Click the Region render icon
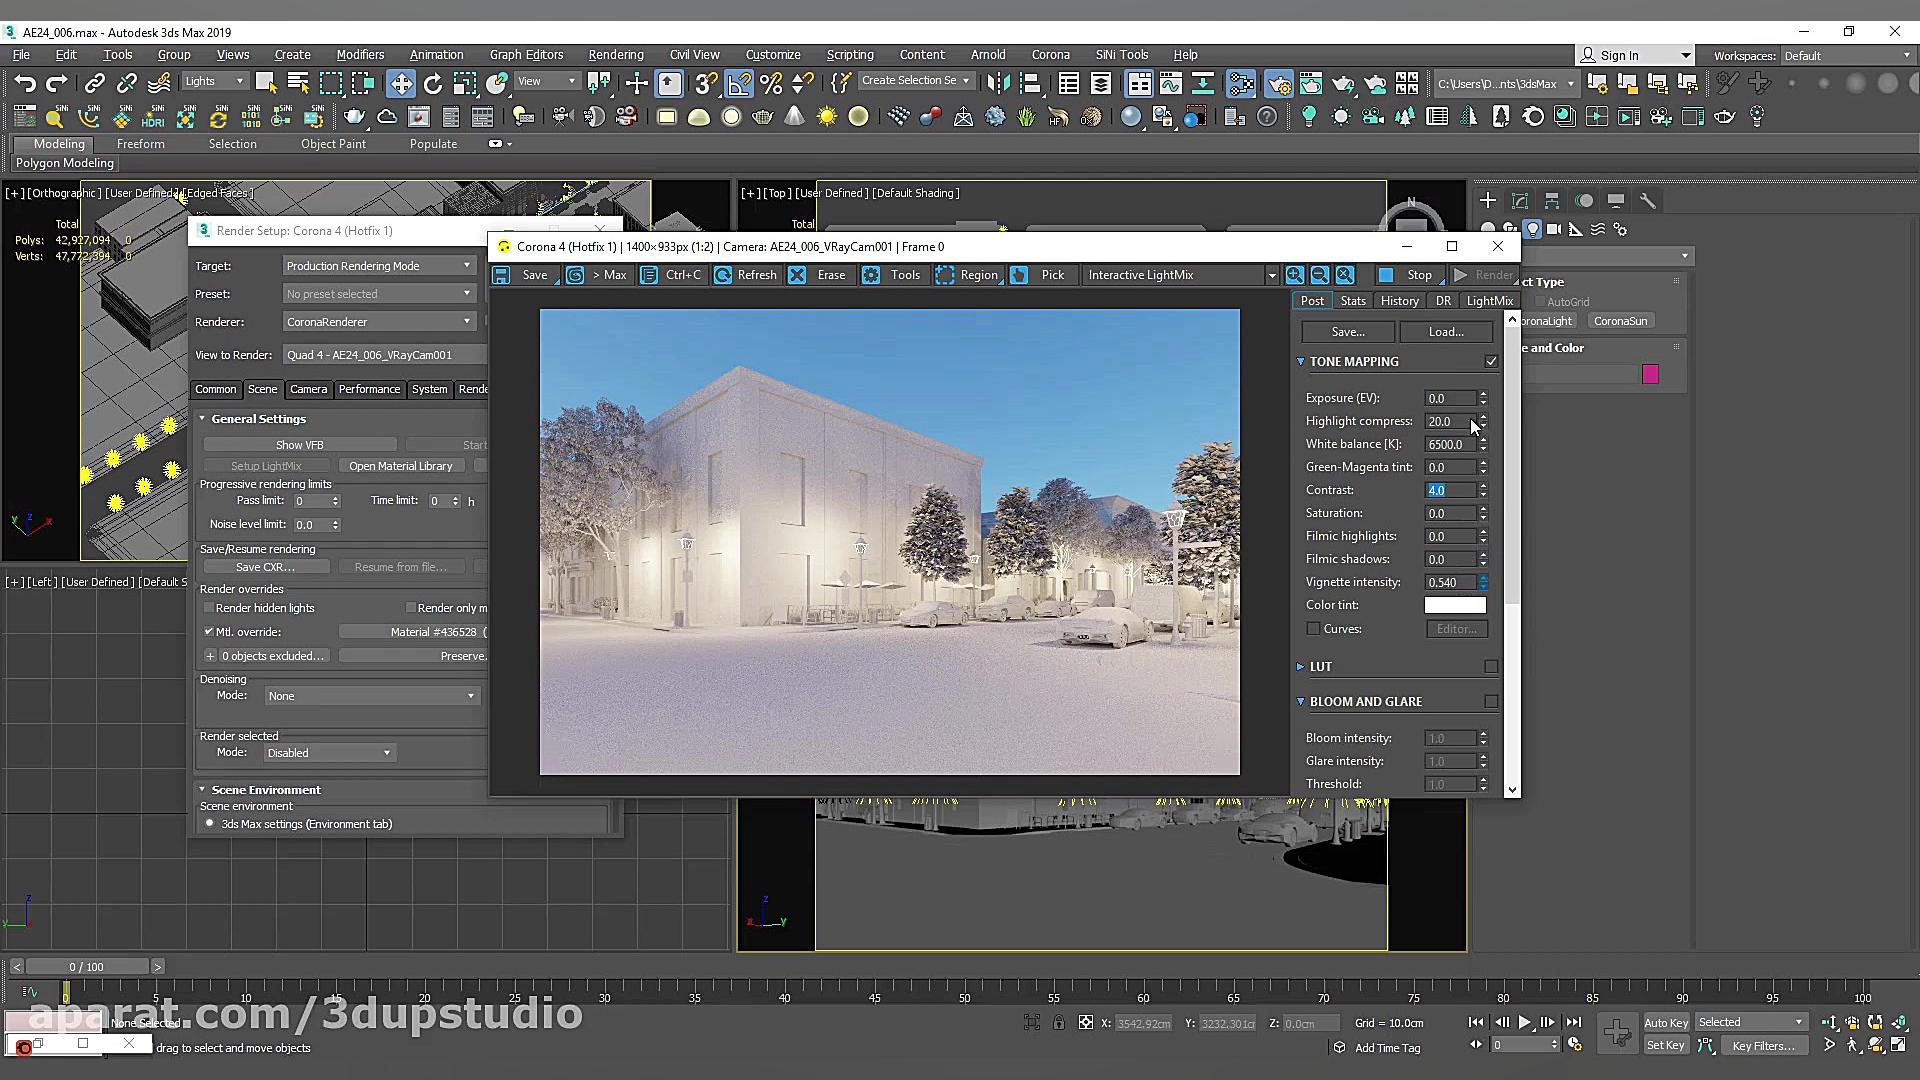Image resolution: width=1920 pixels, height=1080 pixels. pos(945,275)
